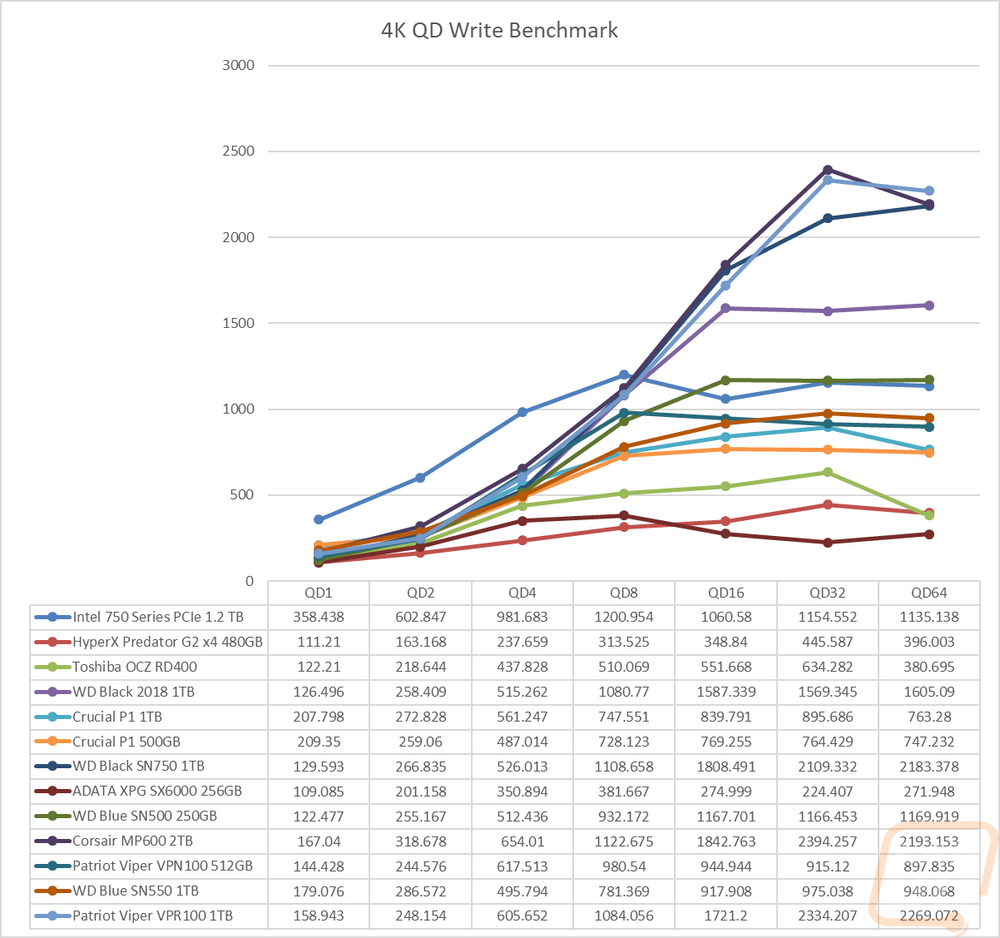
Task: Click the QD8 column header
Action: [624, 593]
